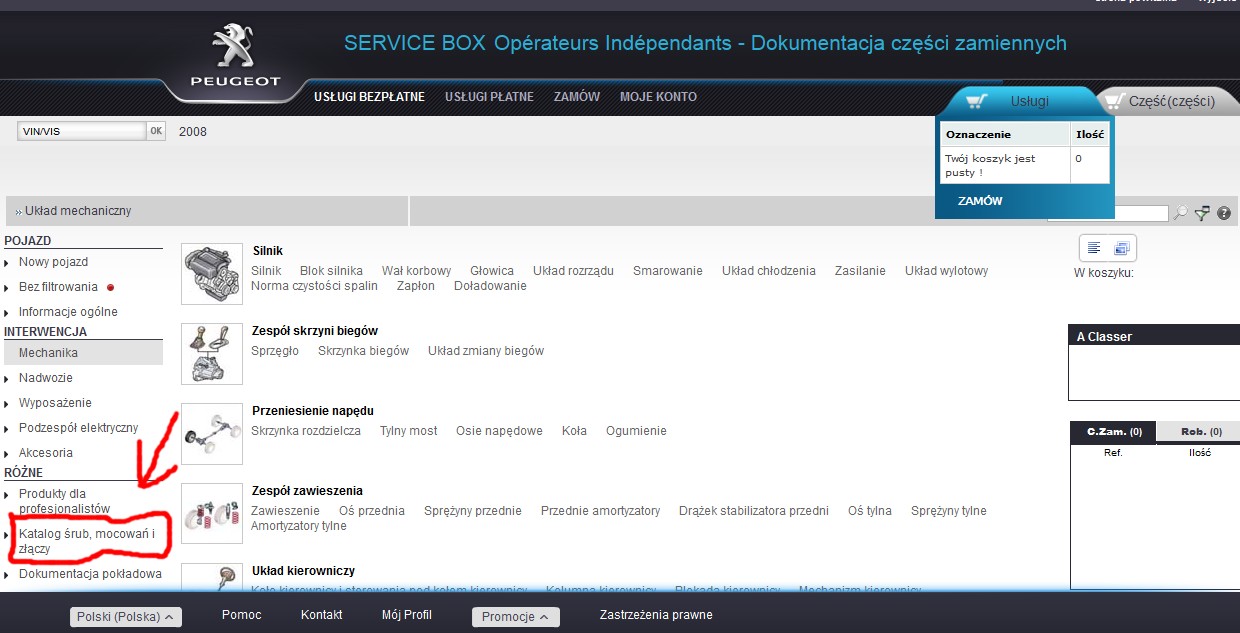Open Skrzynka biegów link
1240x633 pixels.
[x=363, y=351]
